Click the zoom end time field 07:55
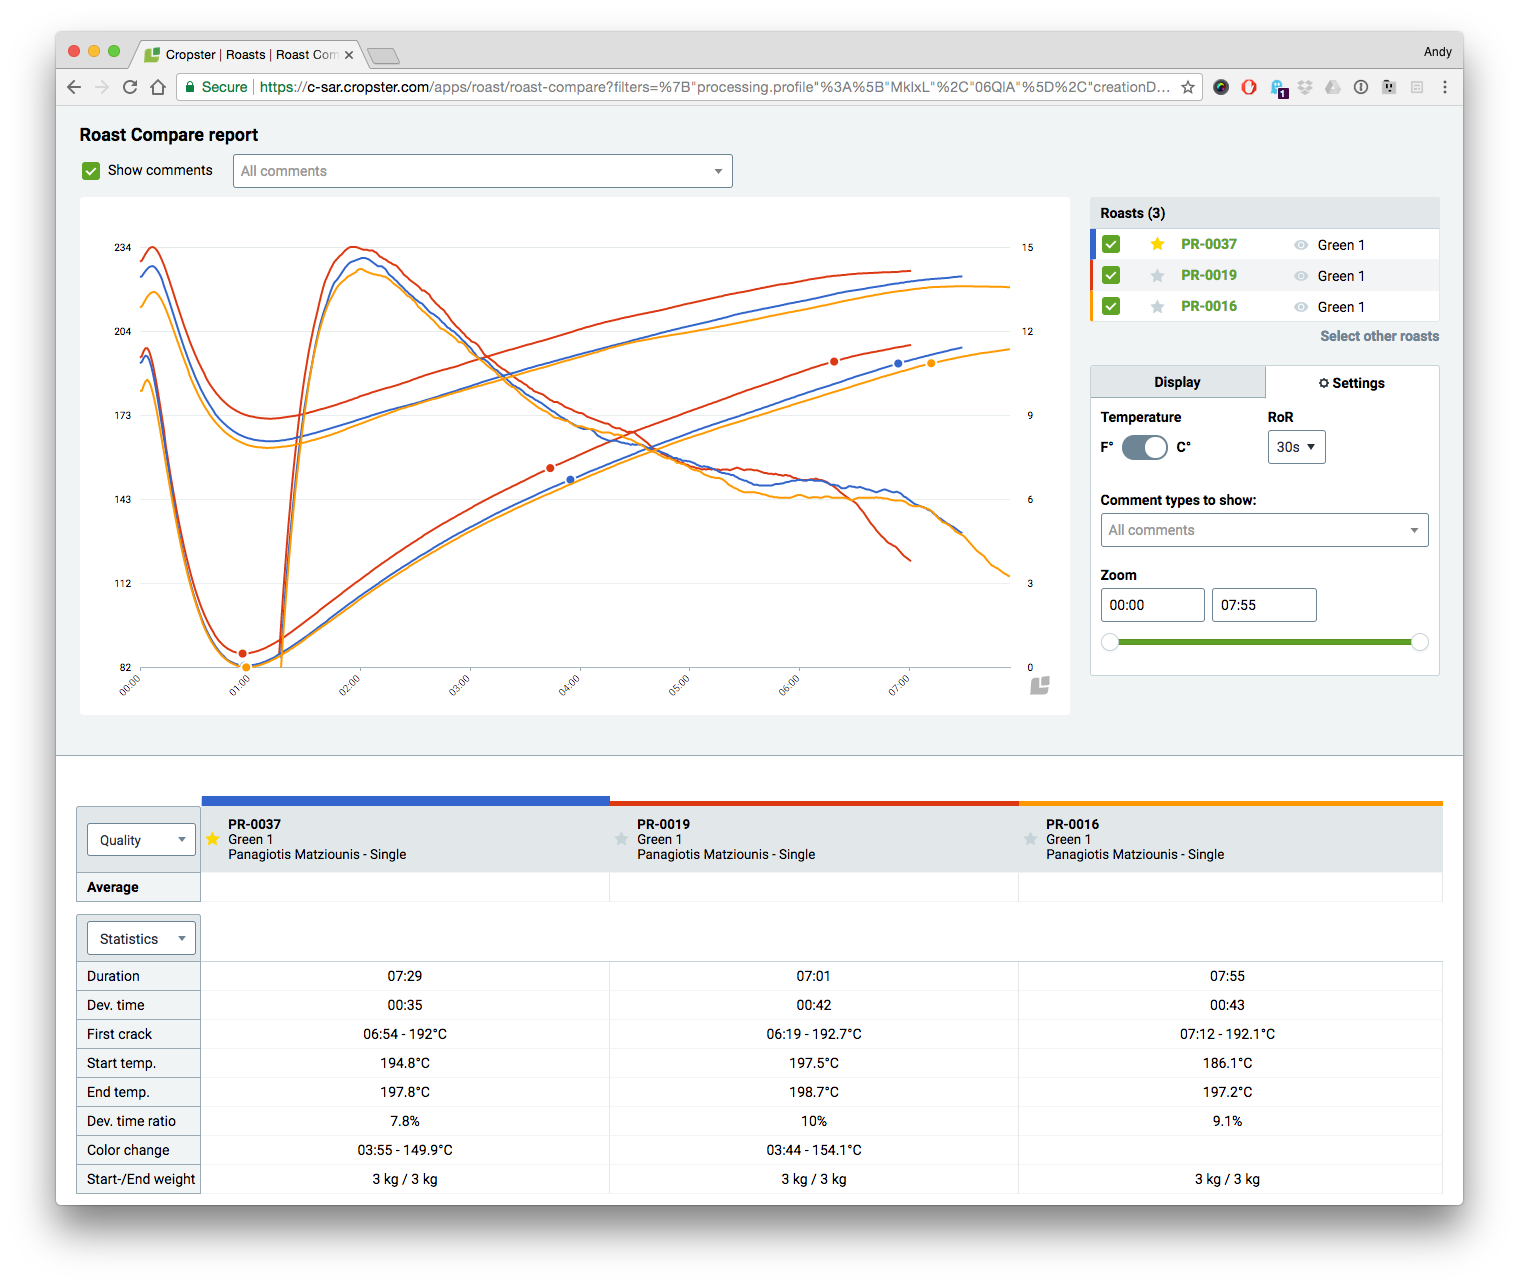 pyautogui.click(x=1264, y=605)
